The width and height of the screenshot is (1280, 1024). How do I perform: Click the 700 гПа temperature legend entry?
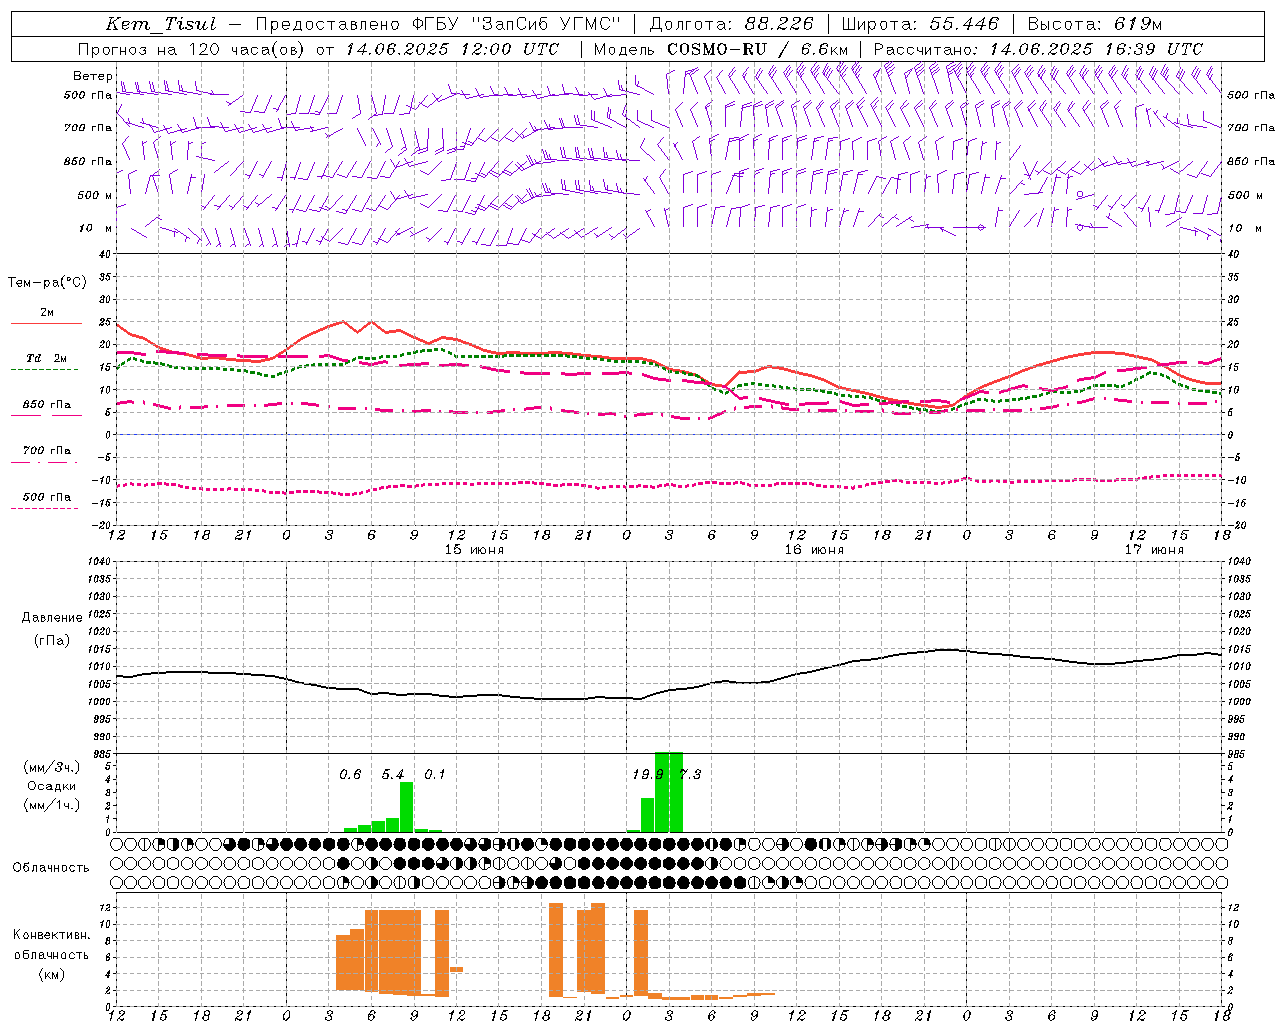47,451
